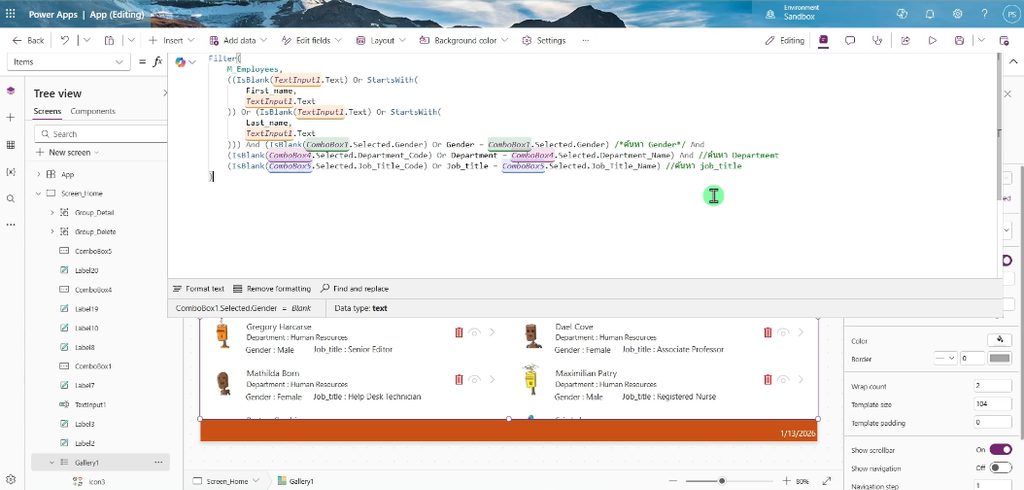Switch to the Components tab
This screenshot has width=1024, height=490.
pos(93,111)
